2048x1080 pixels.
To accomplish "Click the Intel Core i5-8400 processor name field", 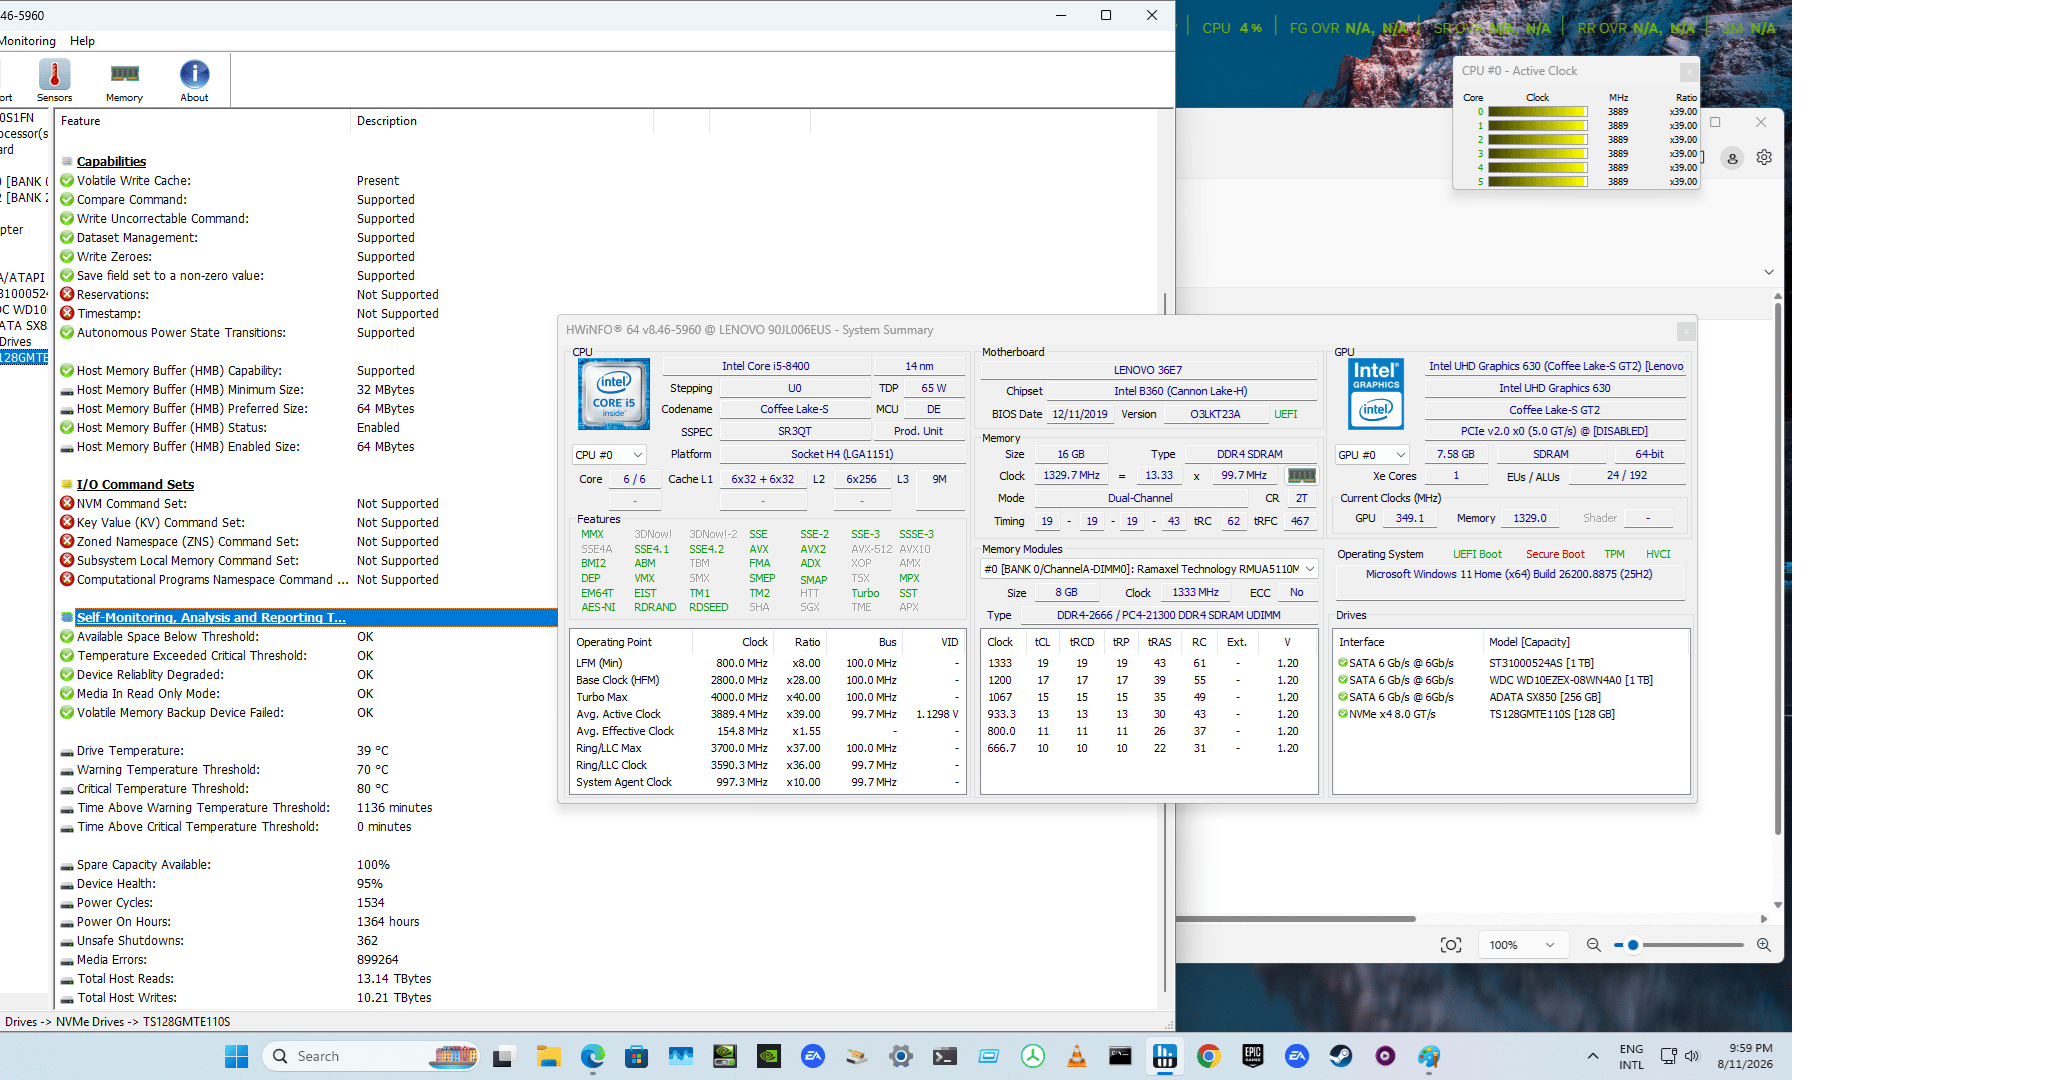I will [765, 367].
